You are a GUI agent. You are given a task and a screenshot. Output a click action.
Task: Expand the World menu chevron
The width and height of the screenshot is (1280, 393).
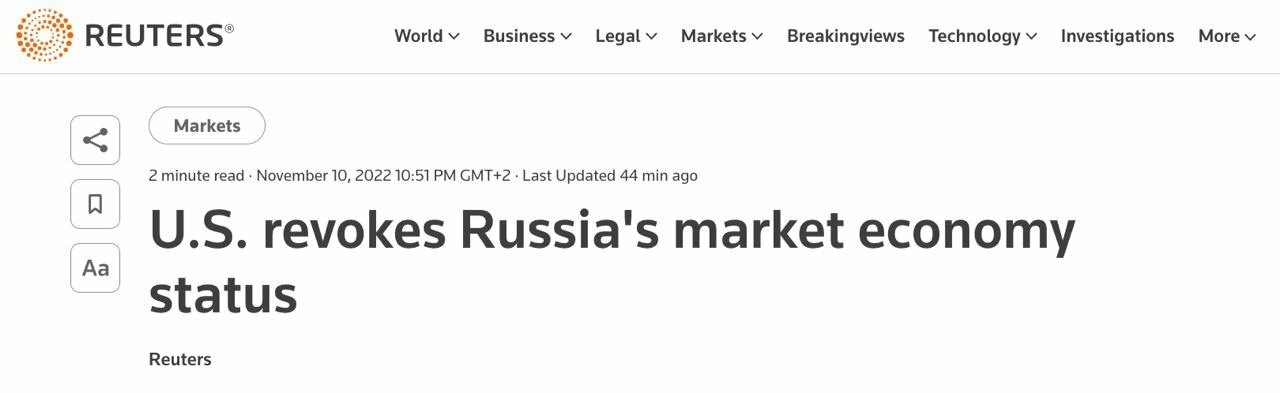coord(454,36)
